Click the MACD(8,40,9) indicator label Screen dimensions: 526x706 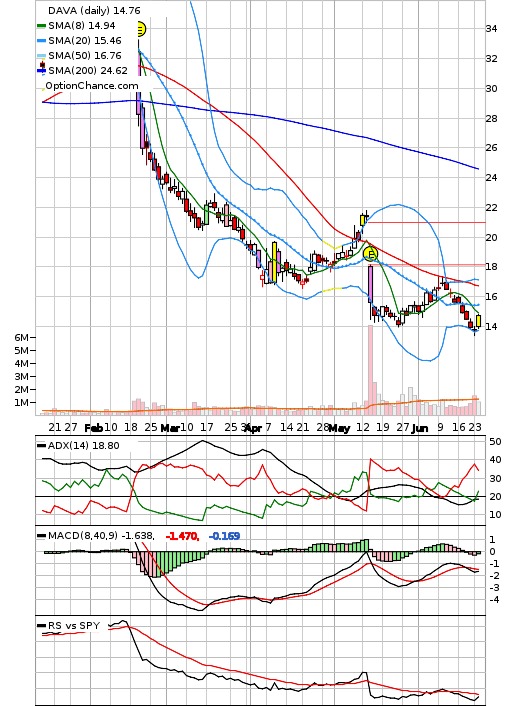(x=100, y=536)
